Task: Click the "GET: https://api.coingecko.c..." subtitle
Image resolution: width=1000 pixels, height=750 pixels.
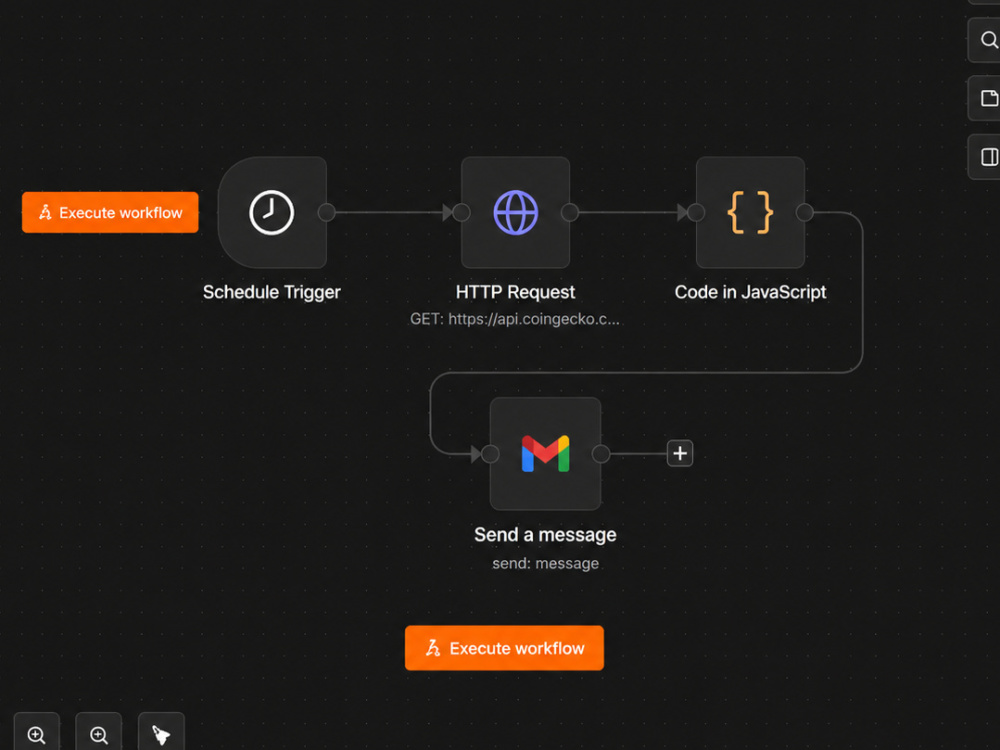Action: 515,319
